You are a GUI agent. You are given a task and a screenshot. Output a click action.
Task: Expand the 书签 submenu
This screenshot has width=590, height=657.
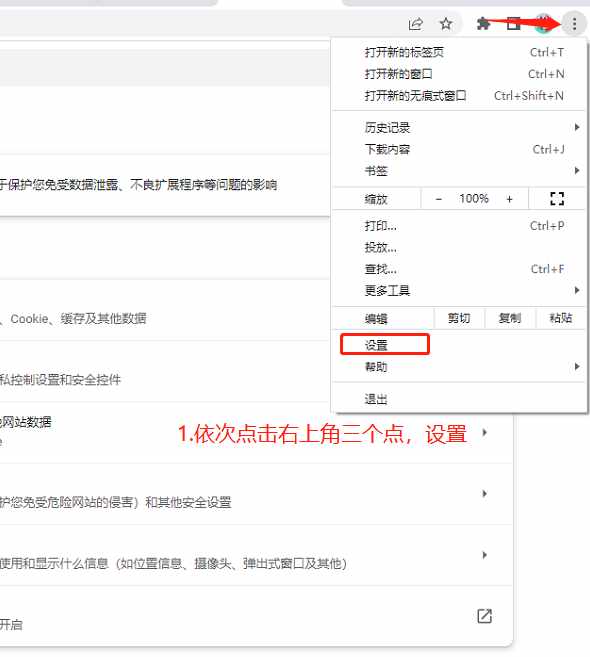tap(460, 171)
